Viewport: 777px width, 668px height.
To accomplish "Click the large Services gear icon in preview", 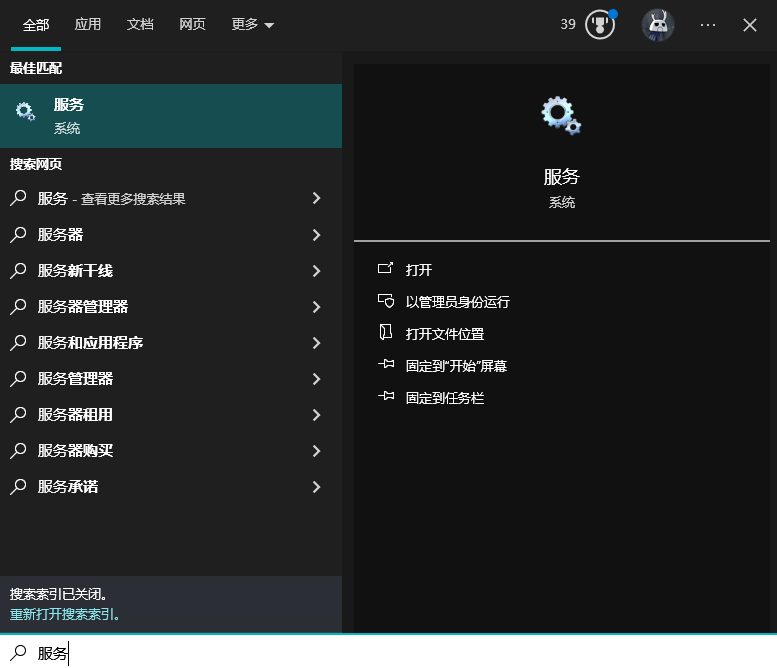I will click(561, 115).
